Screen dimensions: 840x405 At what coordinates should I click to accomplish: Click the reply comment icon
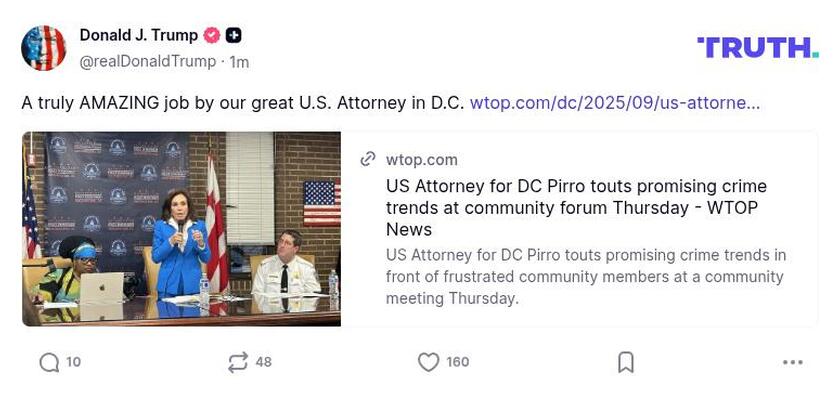[49, 362]
